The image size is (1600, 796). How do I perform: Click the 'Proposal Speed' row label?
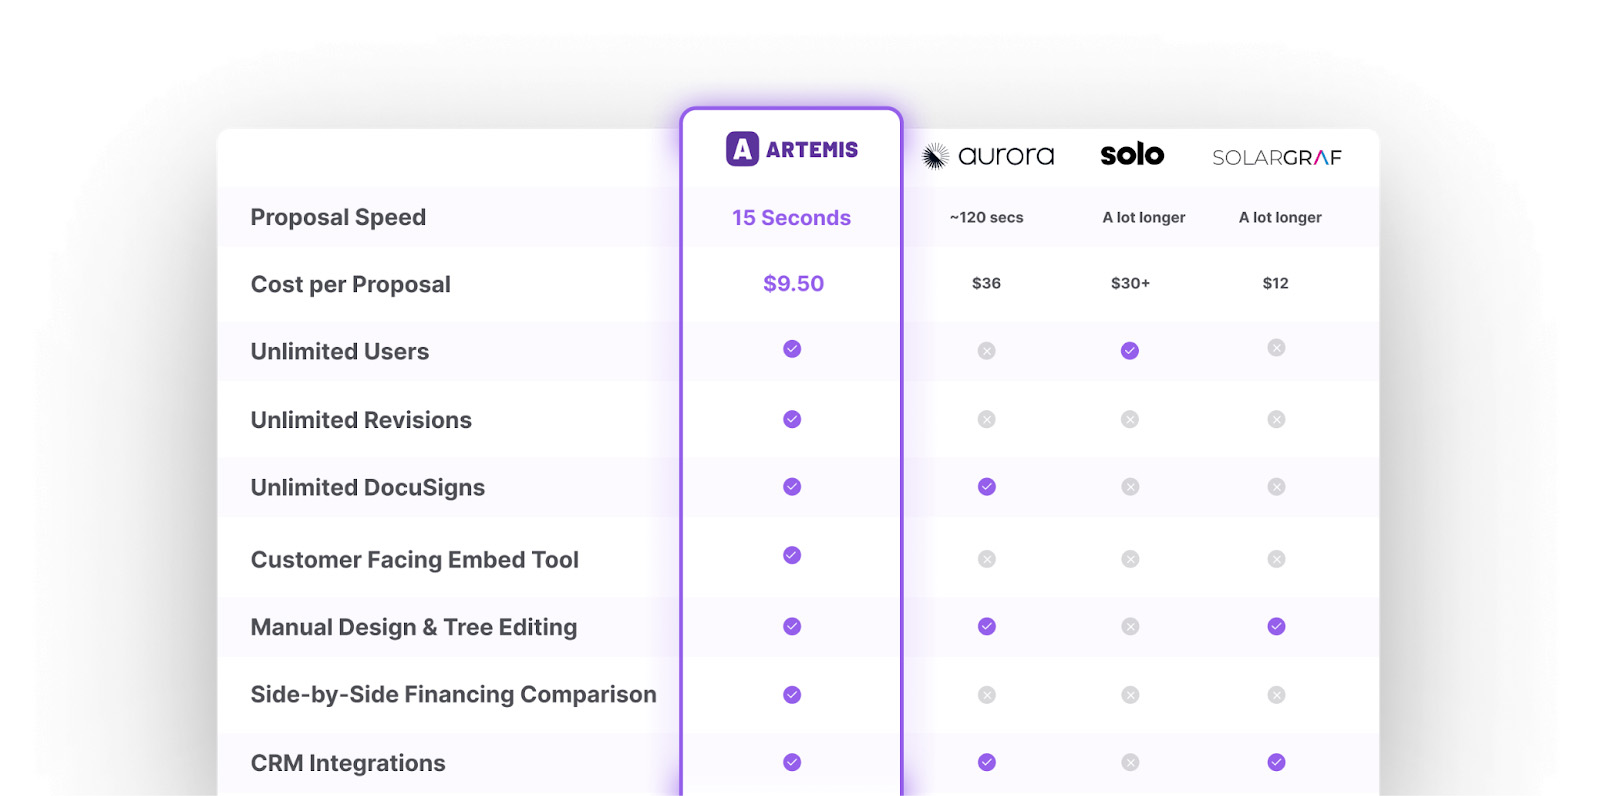[338, 217]
